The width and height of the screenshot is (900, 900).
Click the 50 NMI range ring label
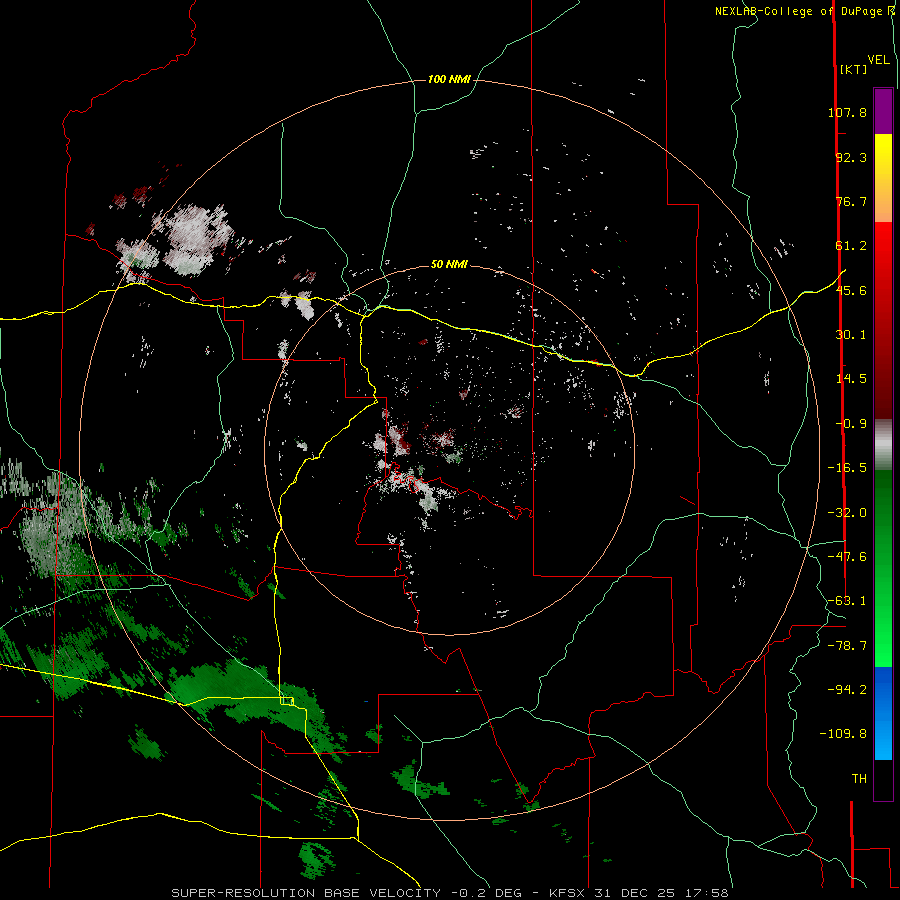coord(449,264)
